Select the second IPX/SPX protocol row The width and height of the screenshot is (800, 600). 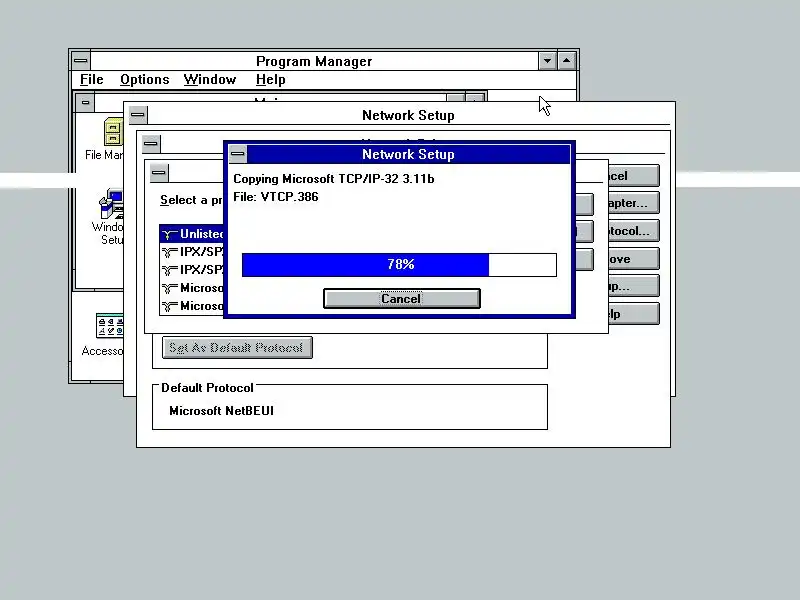192,269
